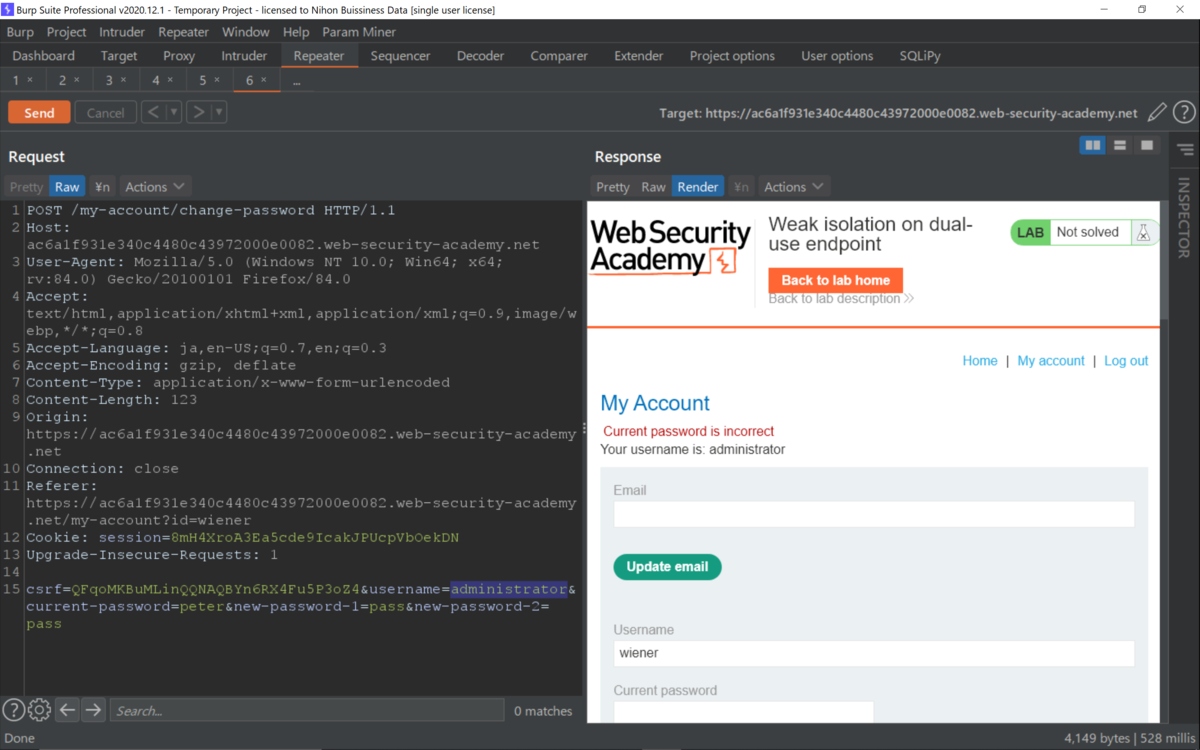Click the Web Security Academy logo
Viewport: 1200px width, 750px height.
click(x=670, y=248)
